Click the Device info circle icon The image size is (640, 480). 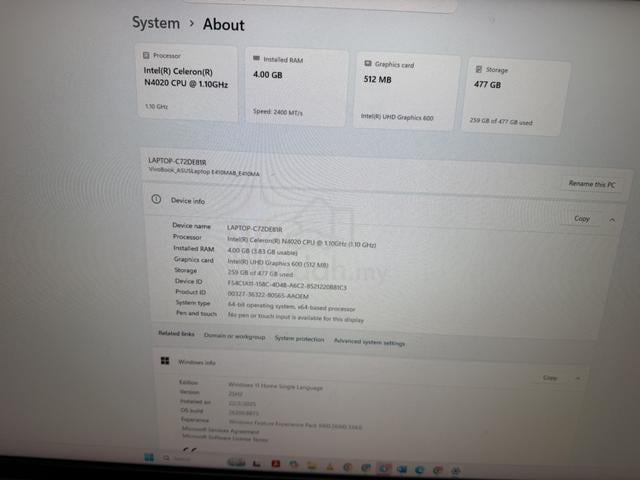pyautogui.click(x=156, y=199)
